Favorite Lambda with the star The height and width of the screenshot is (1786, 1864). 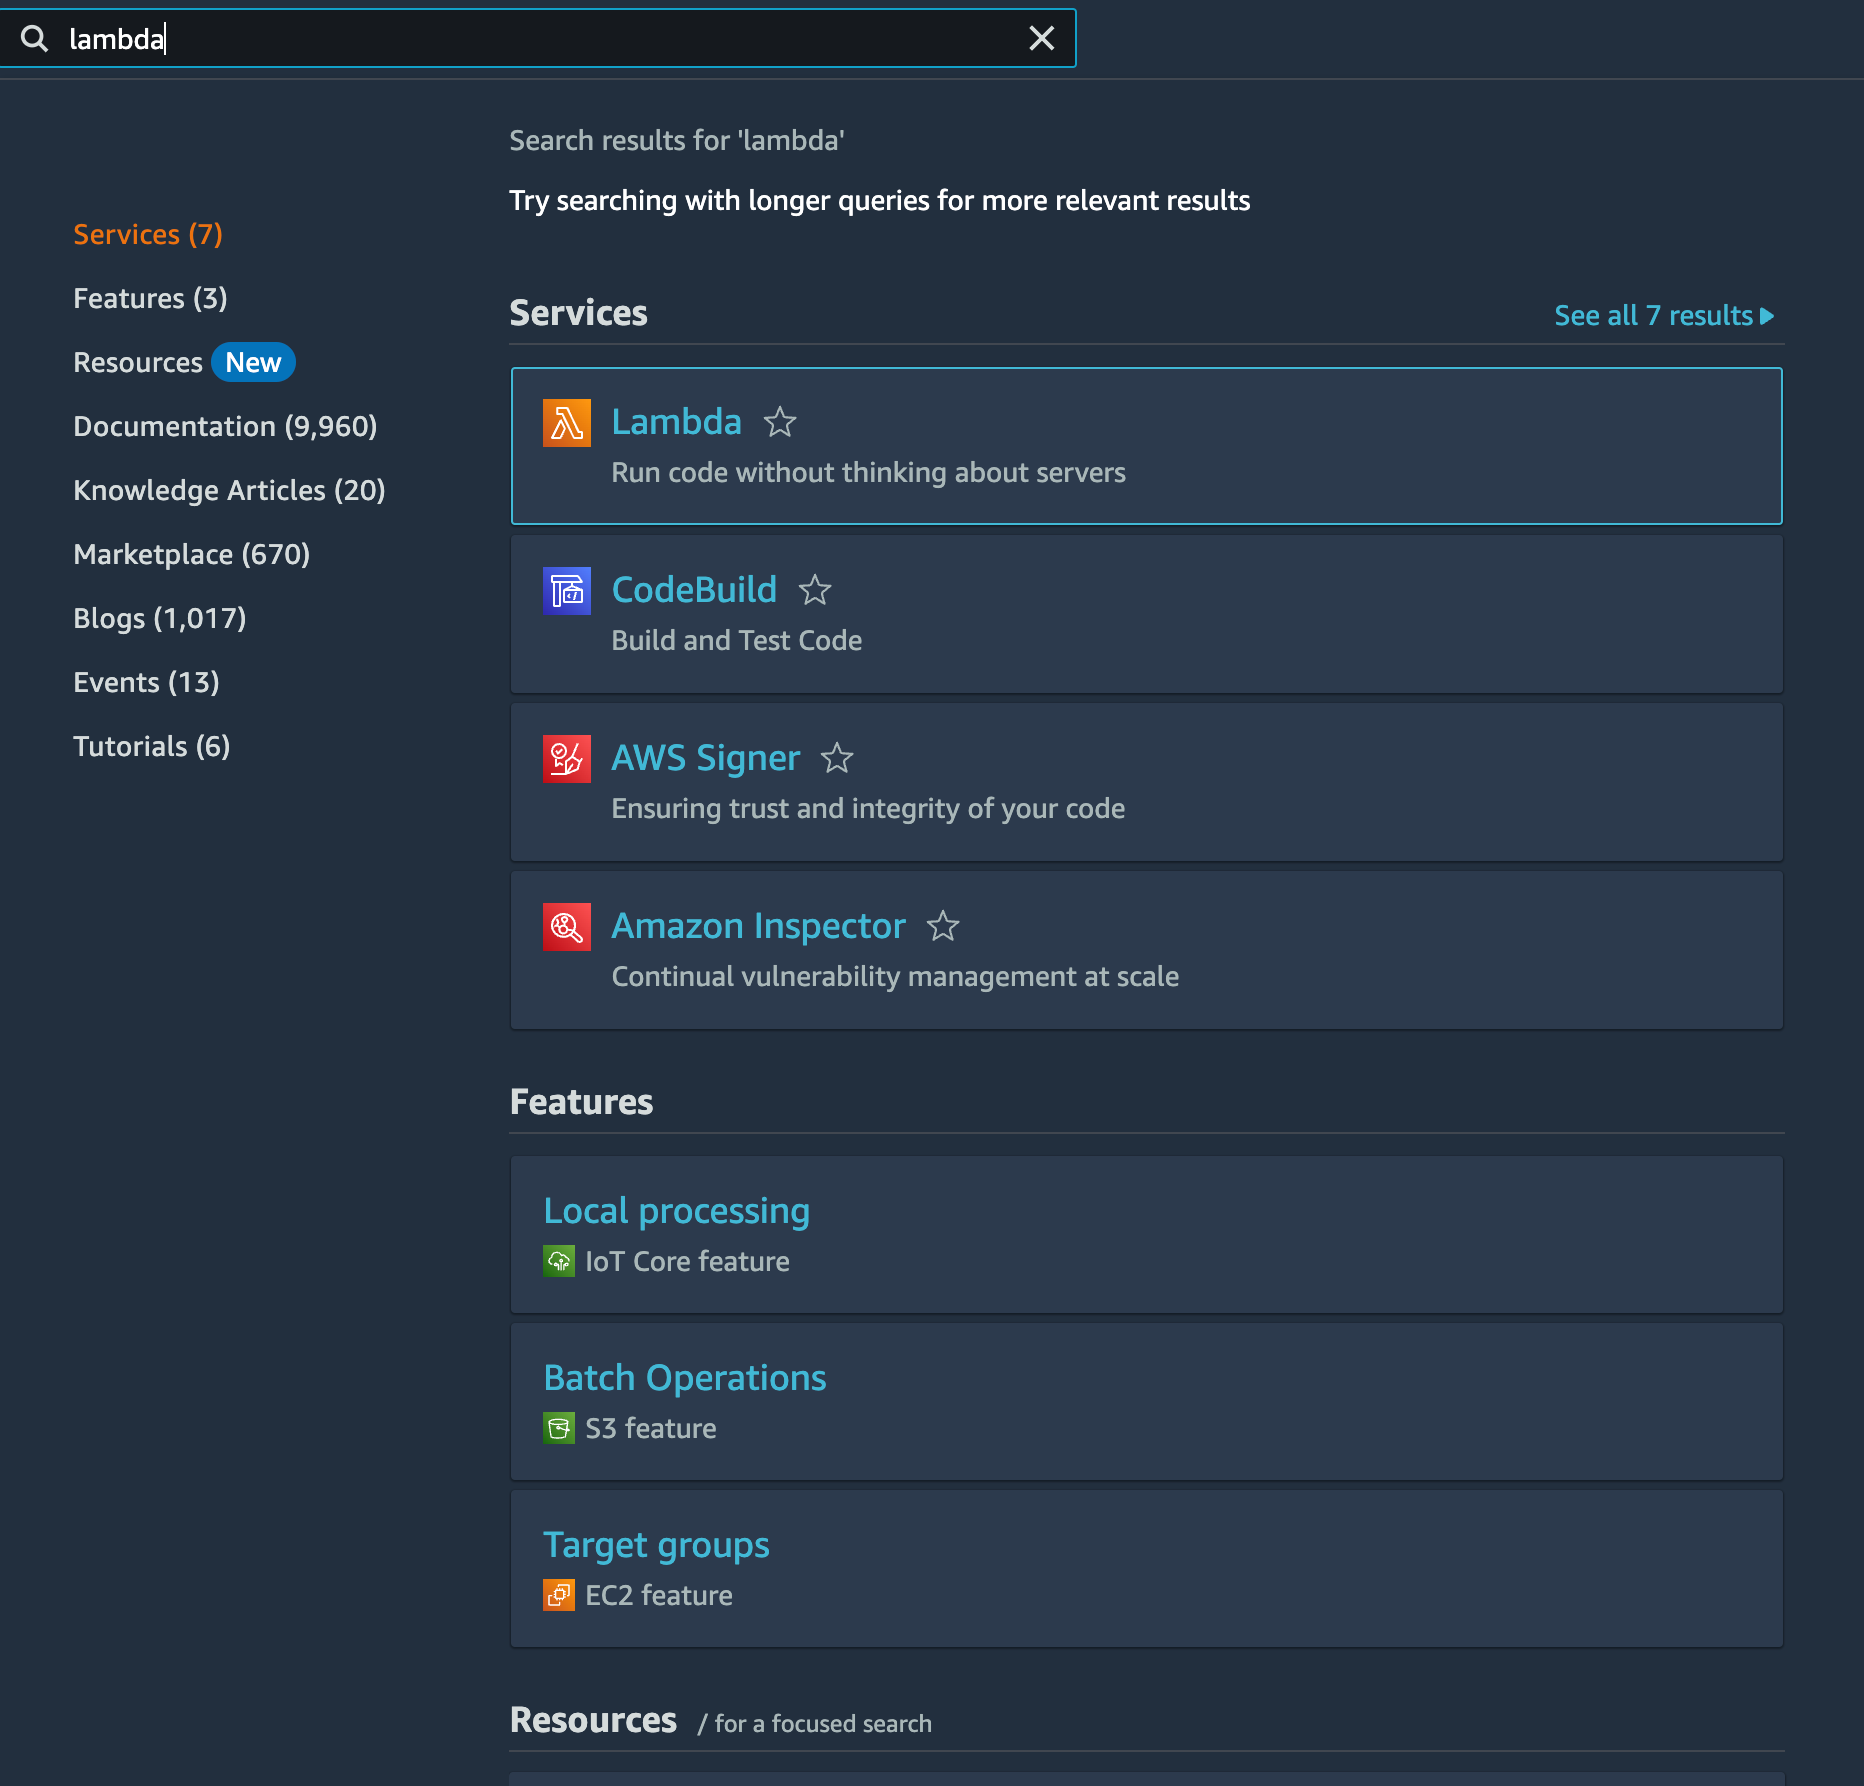pyautogui.click(x=780, y=423)
